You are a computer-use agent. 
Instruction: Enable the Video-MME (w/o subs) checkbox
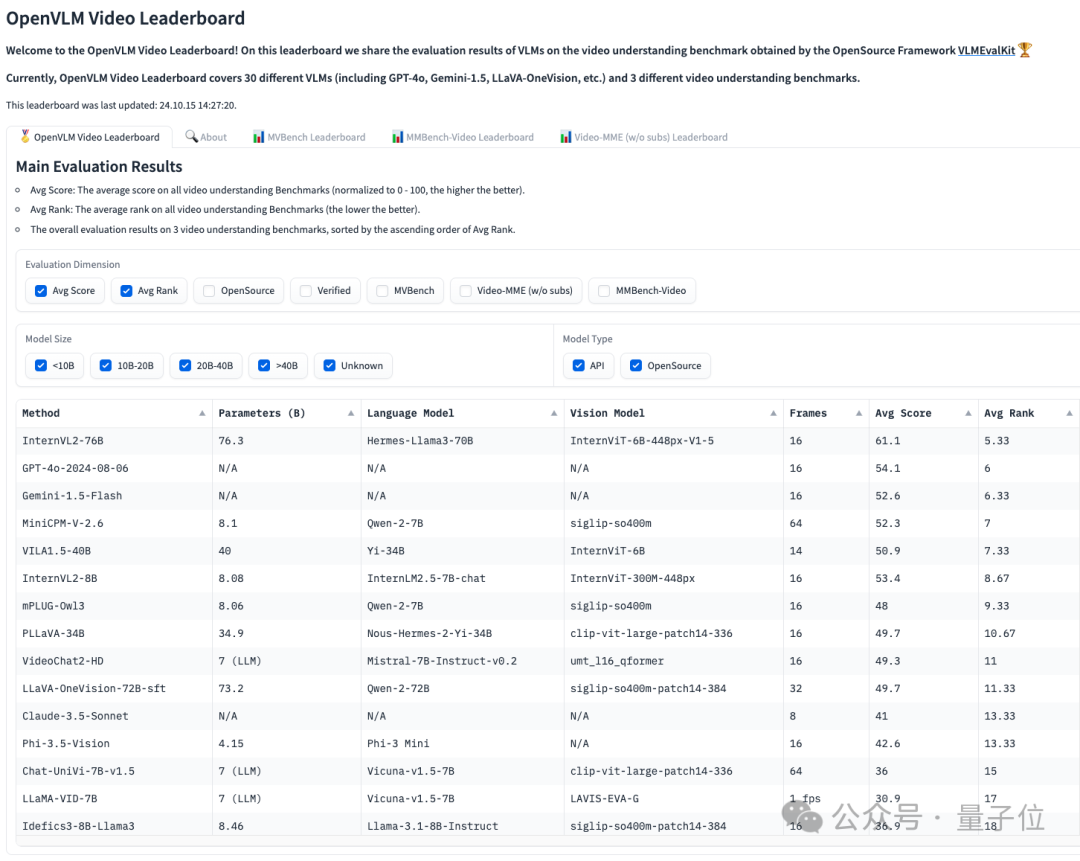466,291
